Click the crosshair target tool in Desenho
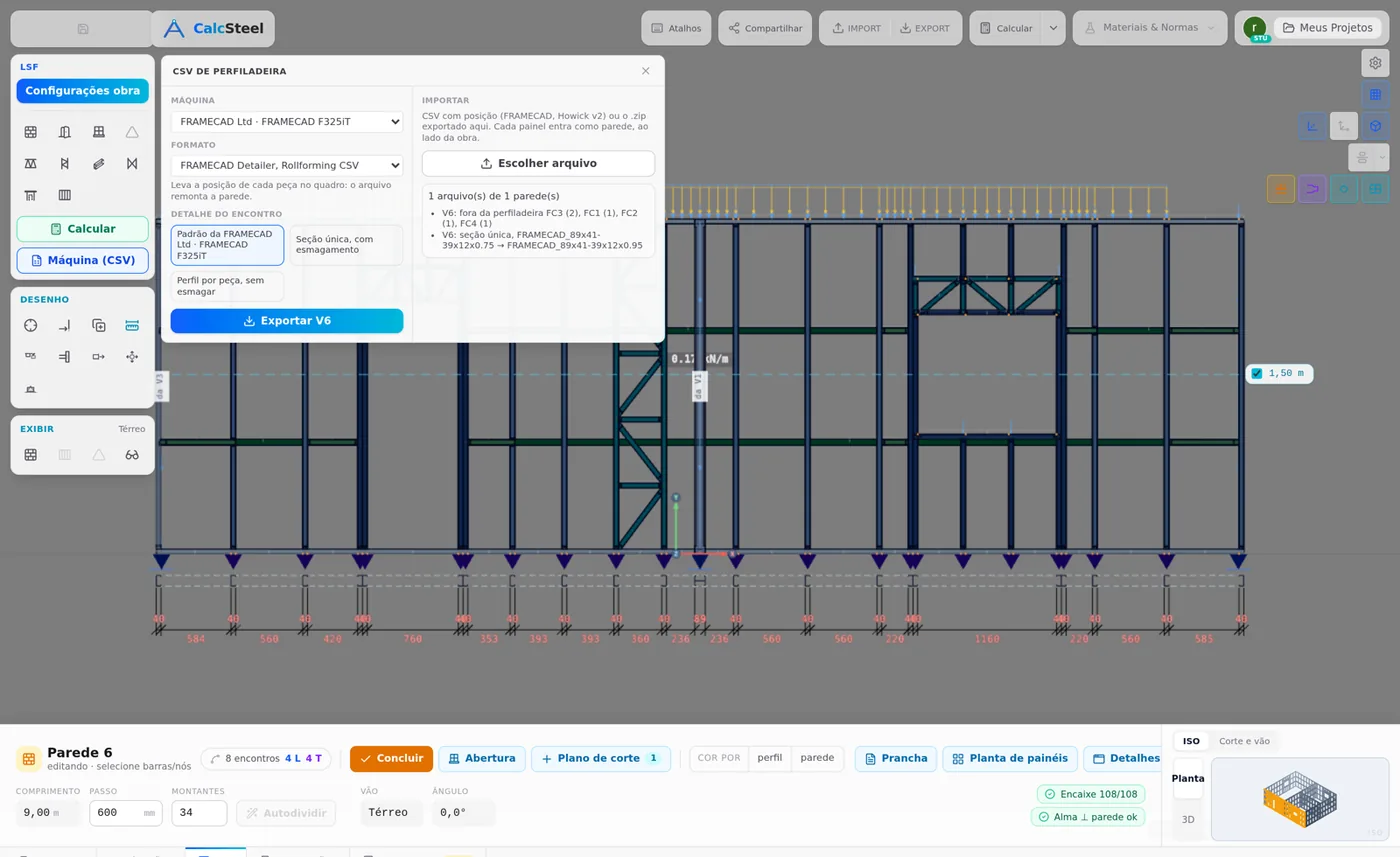 point(31,325)
